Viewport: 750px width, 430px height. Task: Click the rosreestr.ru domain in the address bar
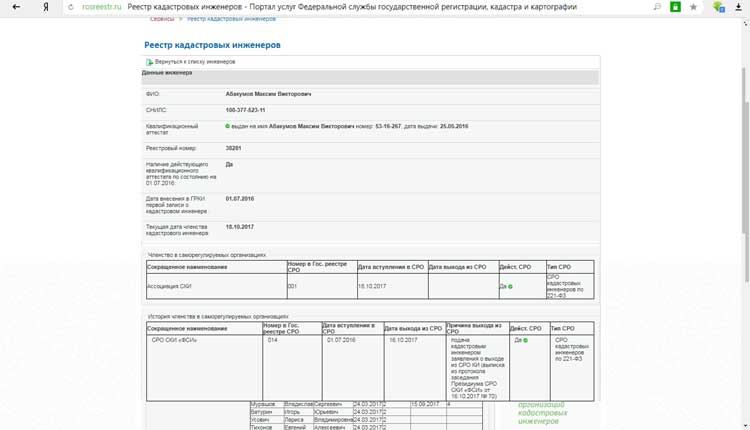(x=101, y=7)
